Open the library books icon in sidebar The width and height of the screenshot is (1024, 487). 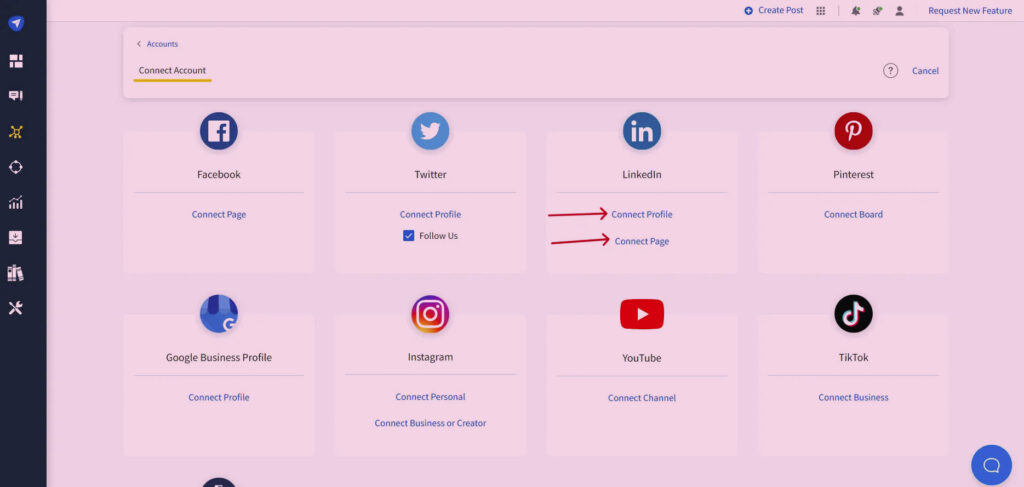point(16,273)
